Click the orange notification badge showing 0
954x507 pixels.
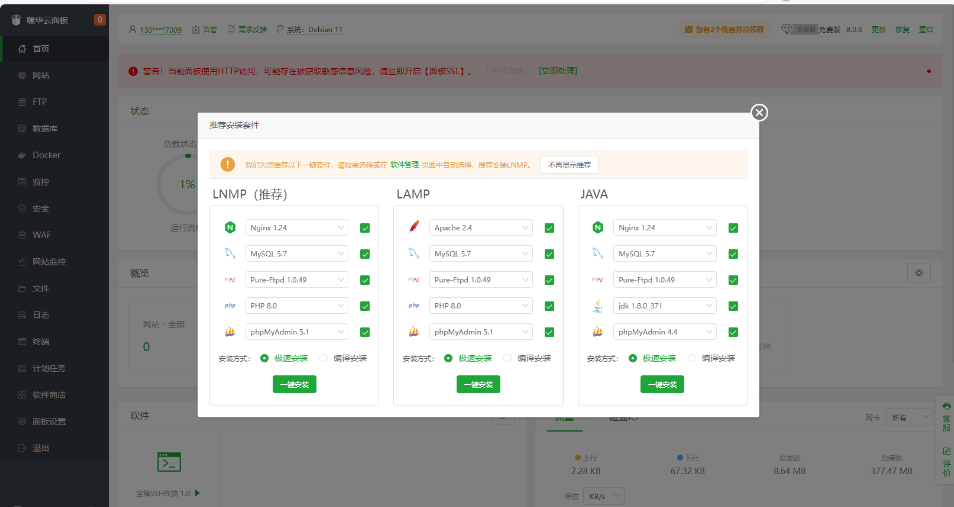[100, 19]
